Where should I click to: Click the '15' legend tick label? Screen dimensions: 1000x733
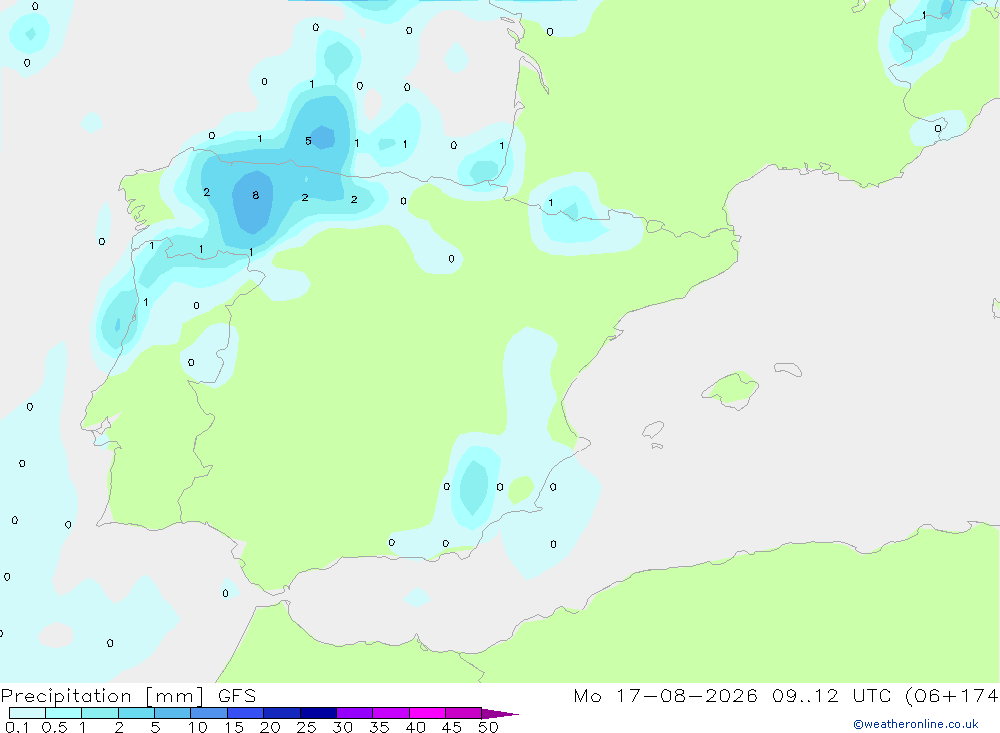click(x=234, y=727)
